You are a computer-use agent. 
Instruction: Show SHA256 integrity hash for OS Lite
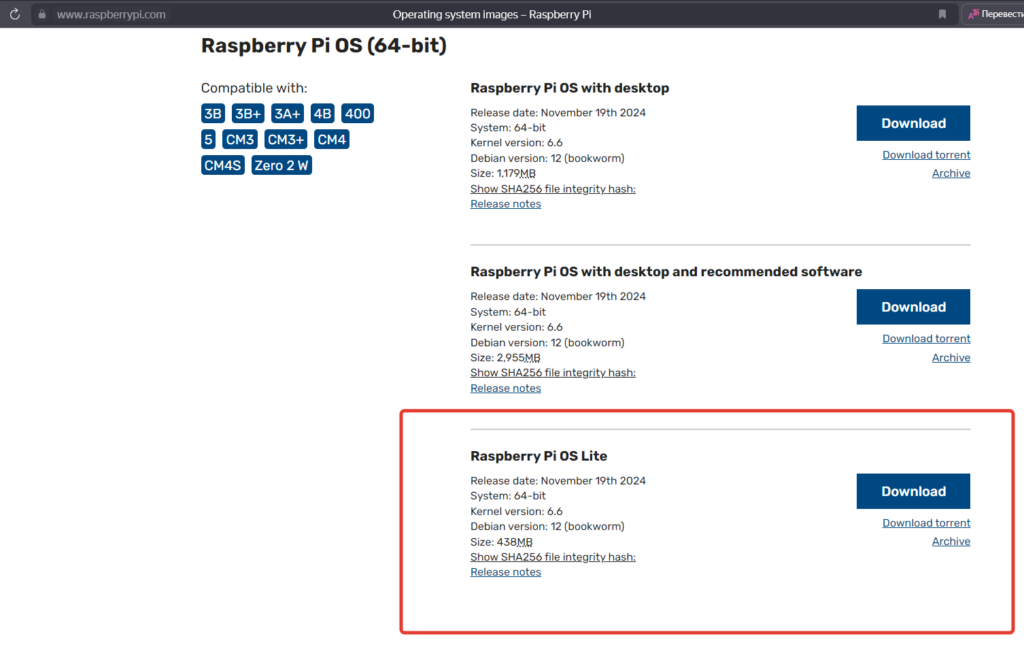coord(552,557)
